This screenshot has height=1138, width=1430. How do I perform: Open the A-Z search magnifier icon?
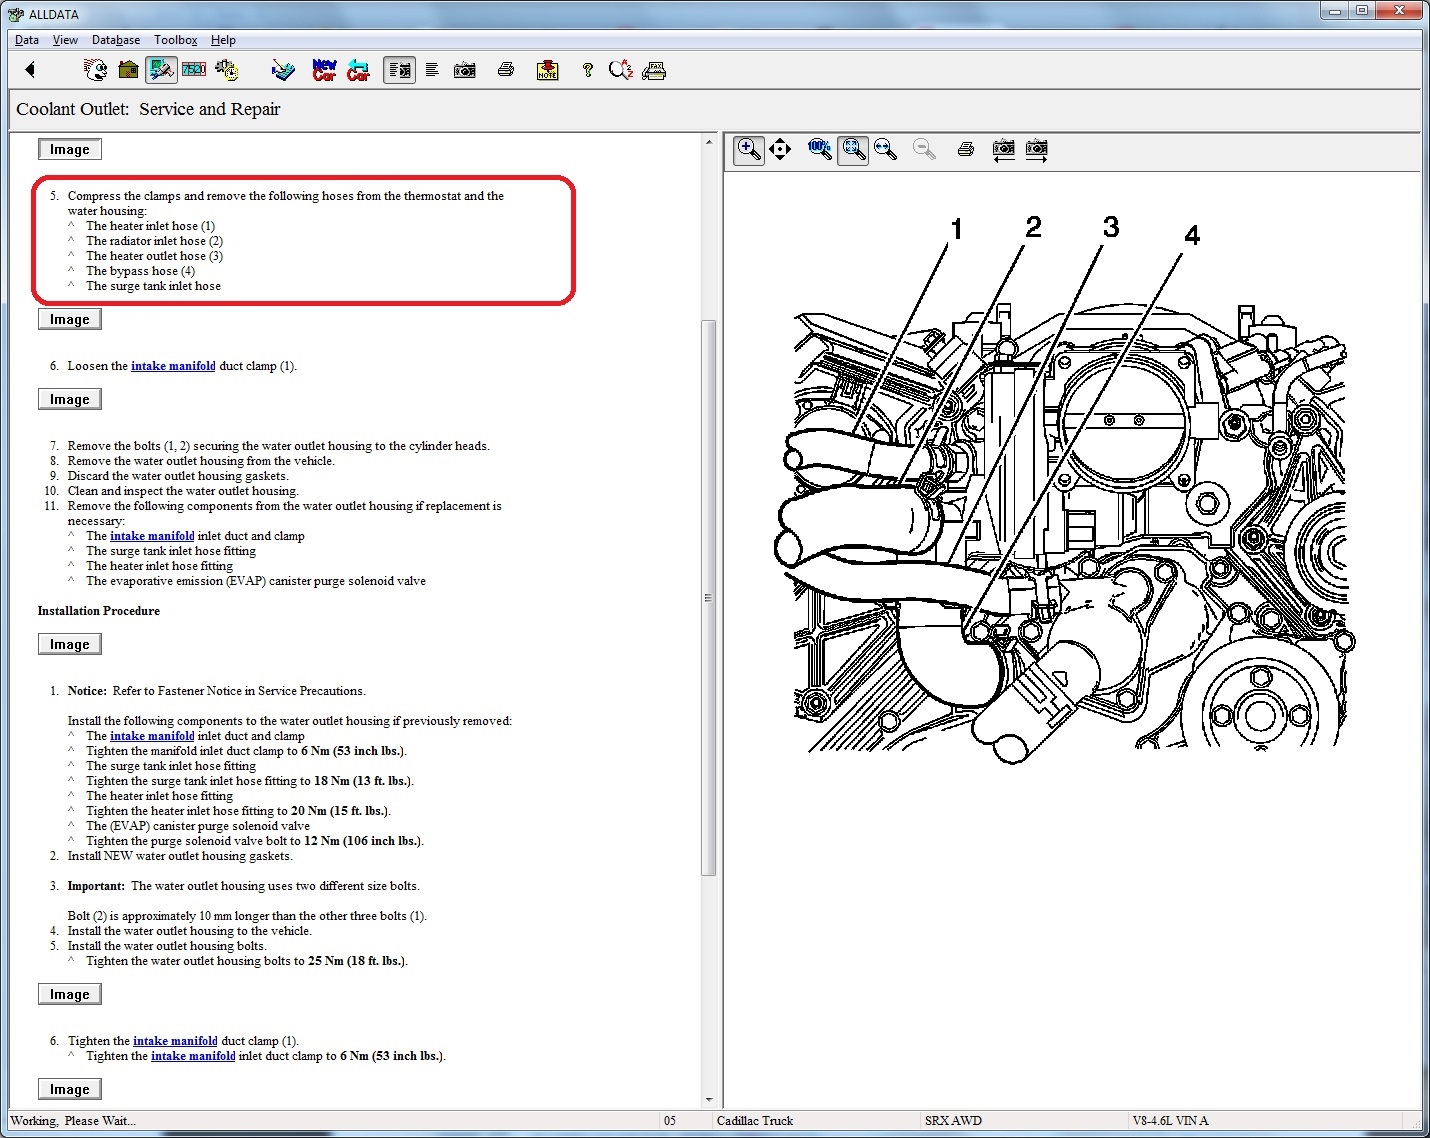click(x=621, y=70)
